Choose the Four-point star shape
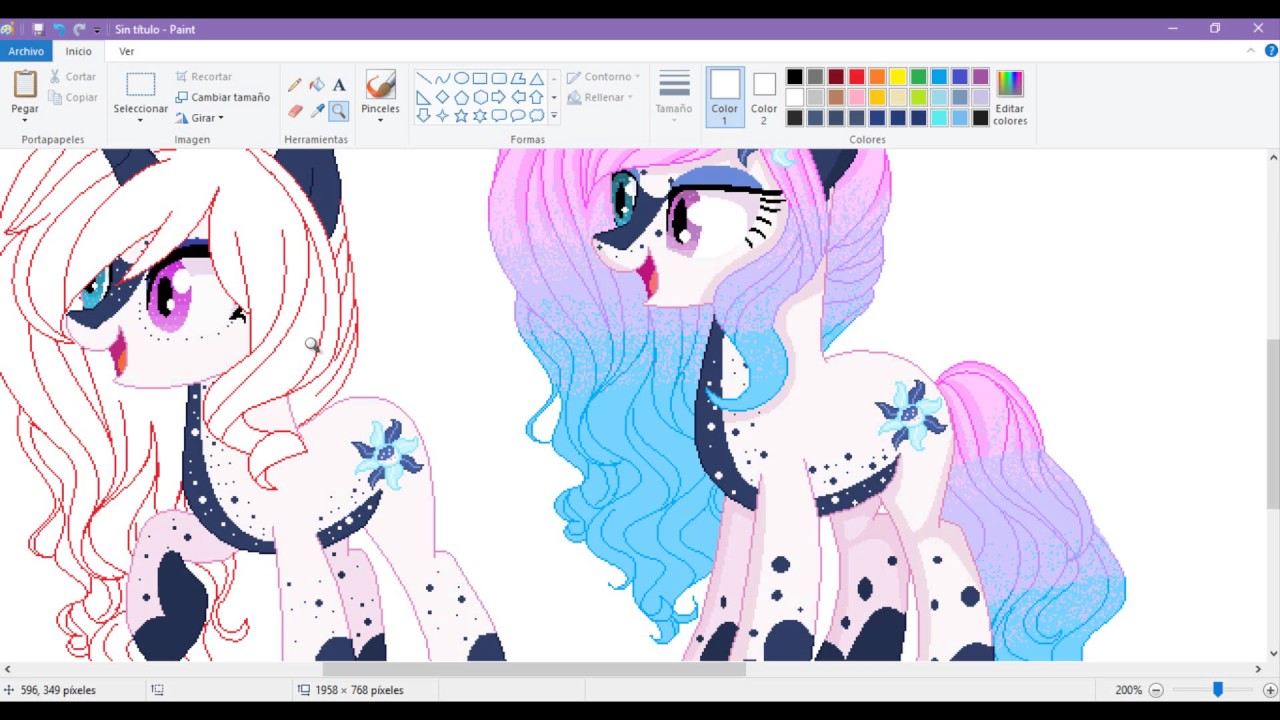Image resolution: width=1280 pixels, height=720 pixels. pos(442,116)
